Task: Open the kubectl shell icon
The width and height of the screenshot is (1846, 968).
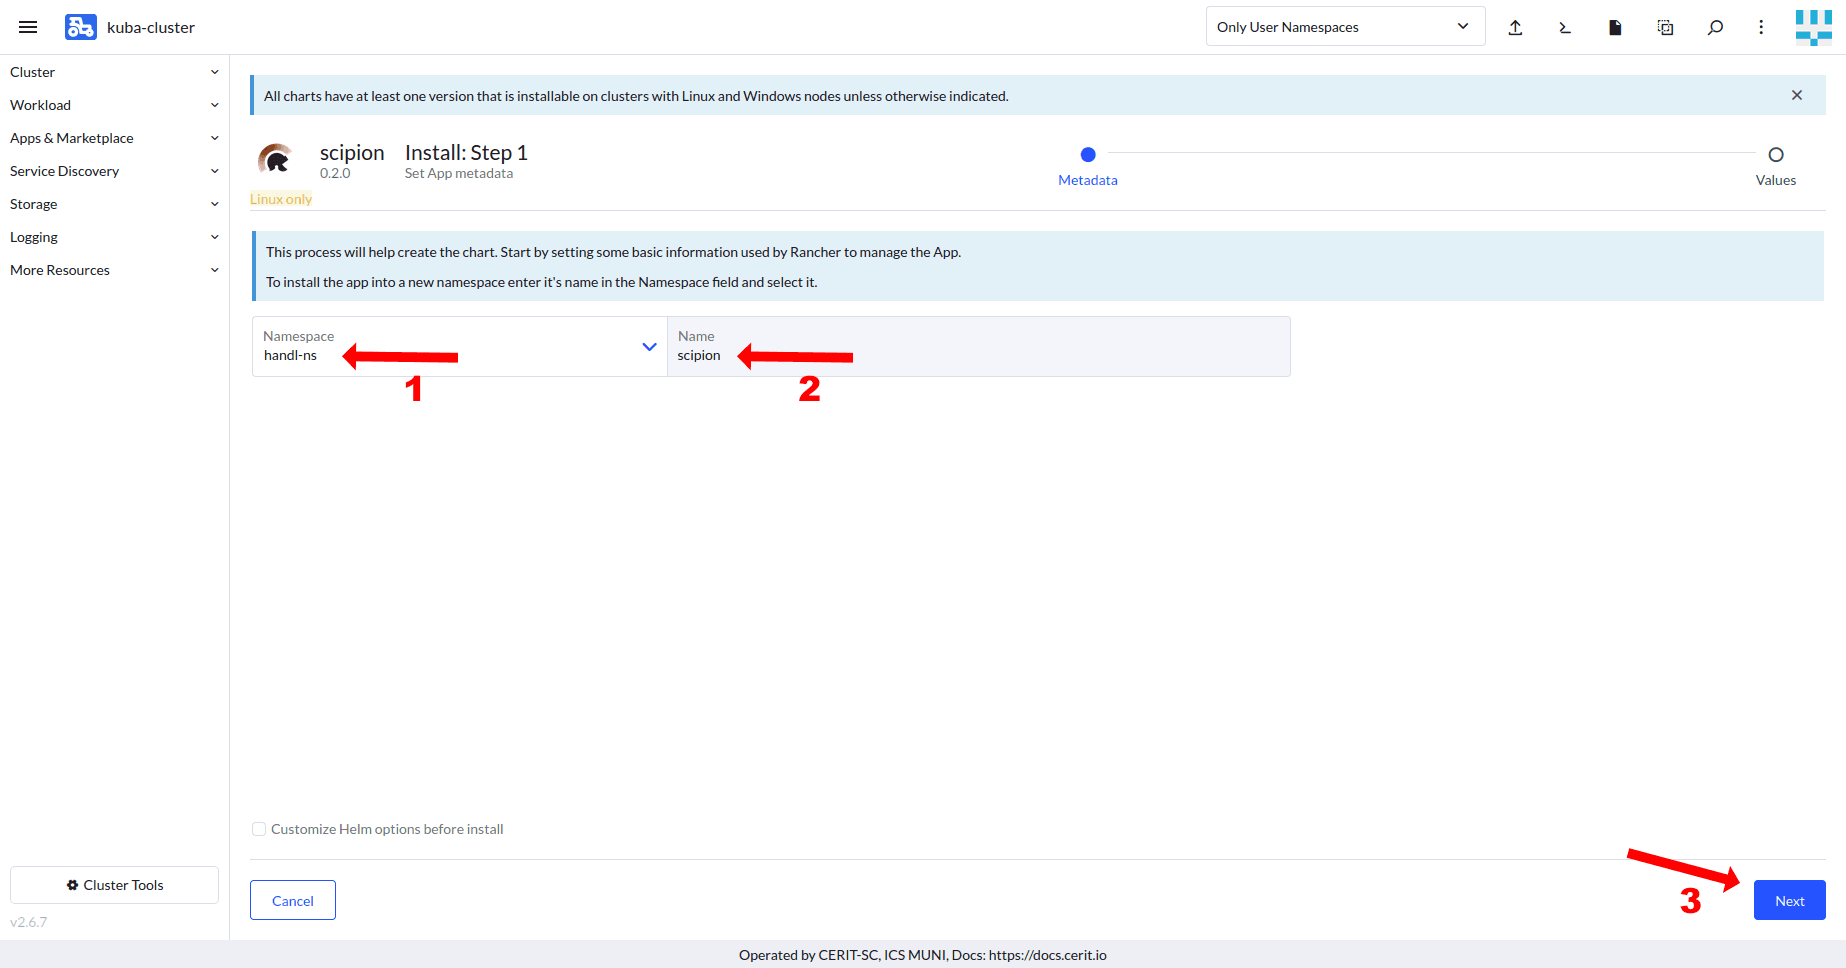Action: (1565, 27)
